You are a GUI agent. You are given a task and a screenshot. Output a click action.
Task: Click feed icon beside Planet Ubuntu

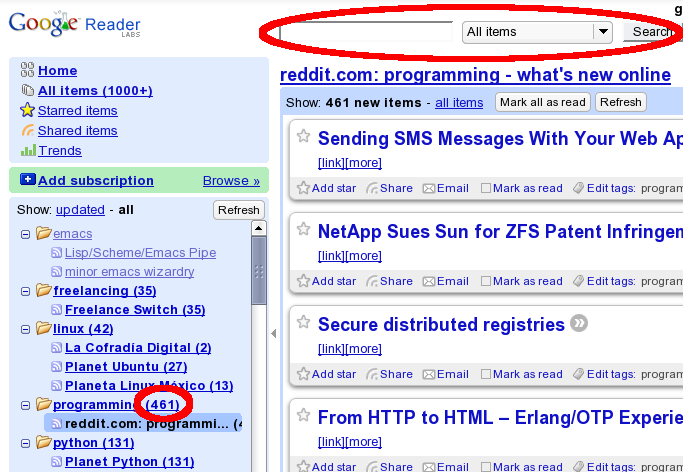tap(56, 367)
